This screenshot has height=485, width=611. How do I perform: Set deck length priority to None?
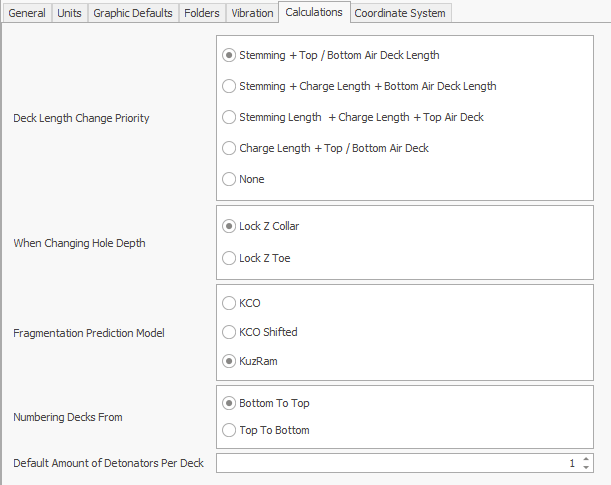click(230, 179)
